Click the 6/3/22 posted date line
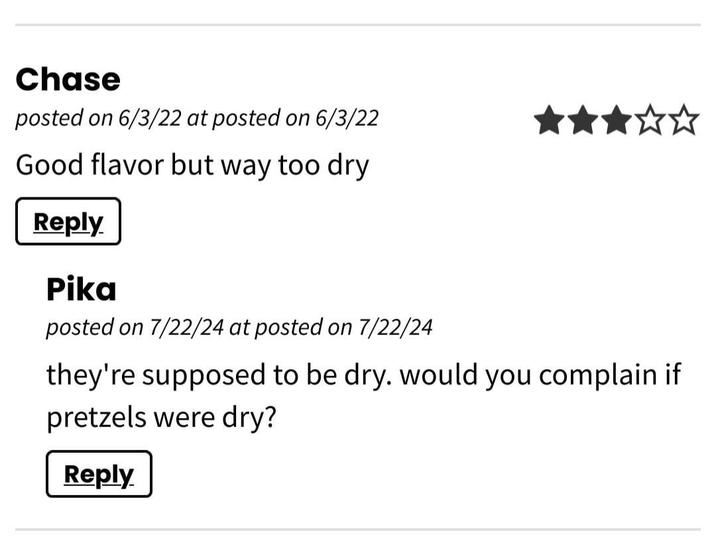This screenshot has width=716, height=546. [197, 118]
